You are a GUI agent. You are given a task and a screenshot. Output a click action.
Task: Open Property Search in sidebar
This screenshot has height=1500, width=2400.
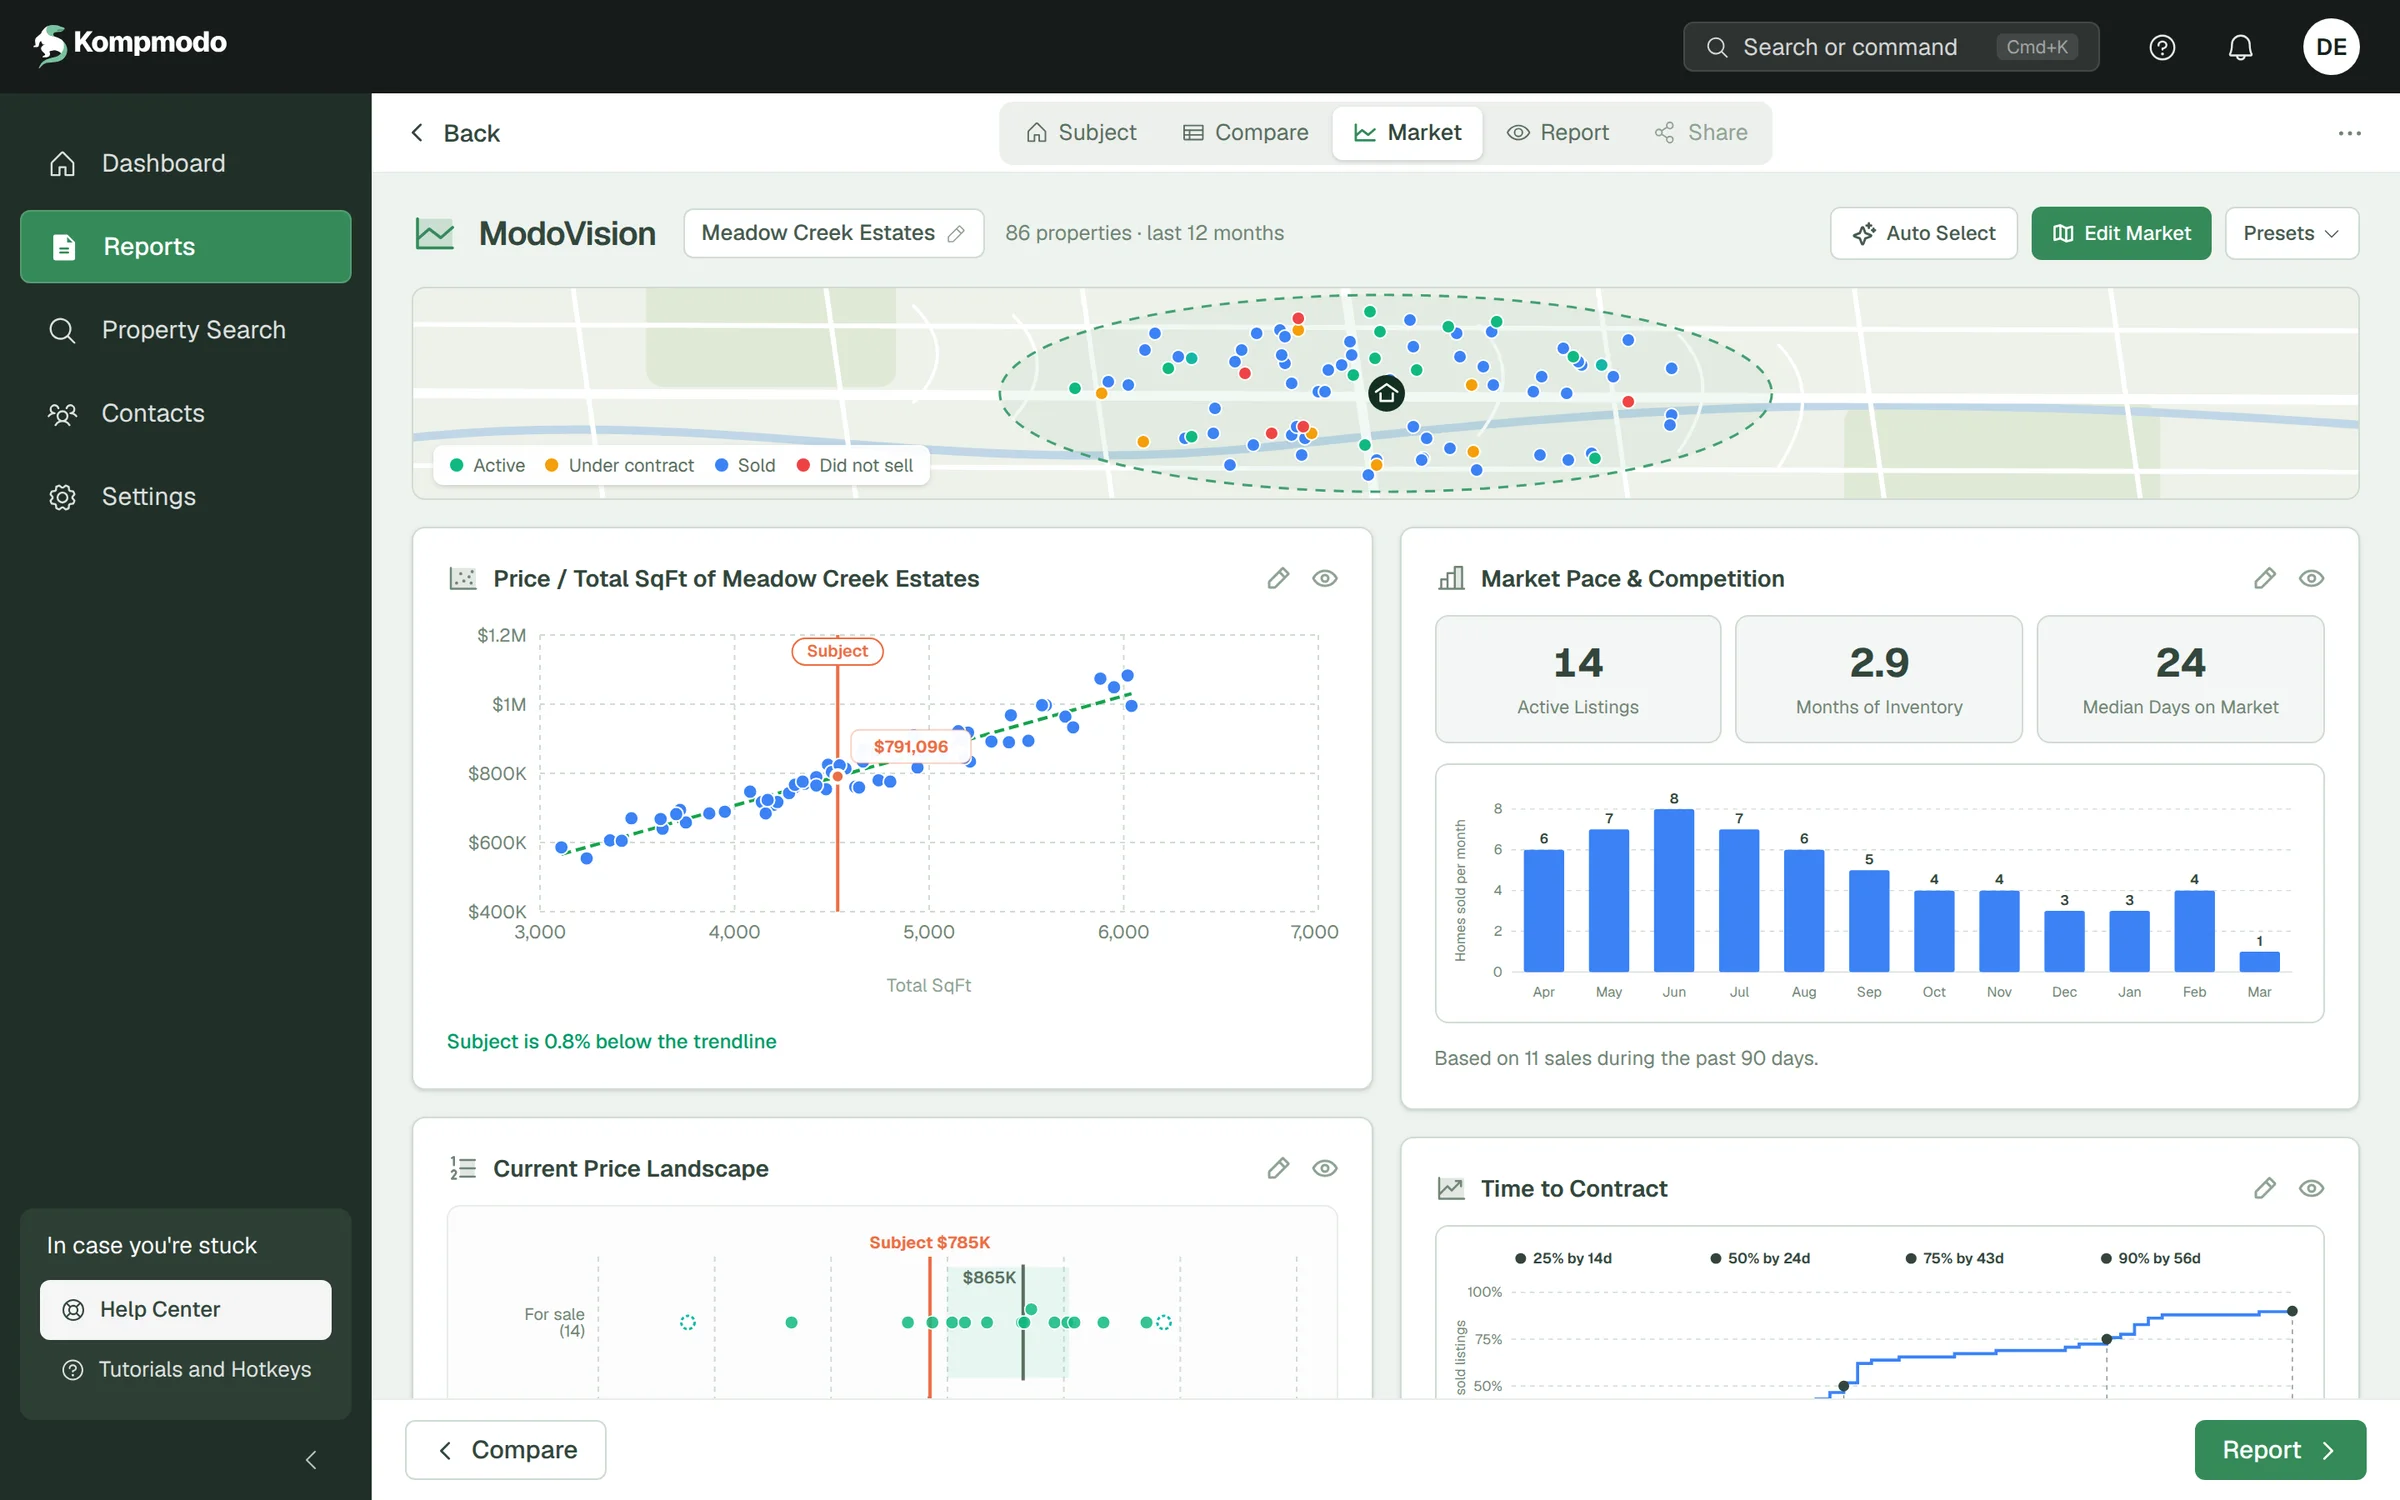(186, 330)
